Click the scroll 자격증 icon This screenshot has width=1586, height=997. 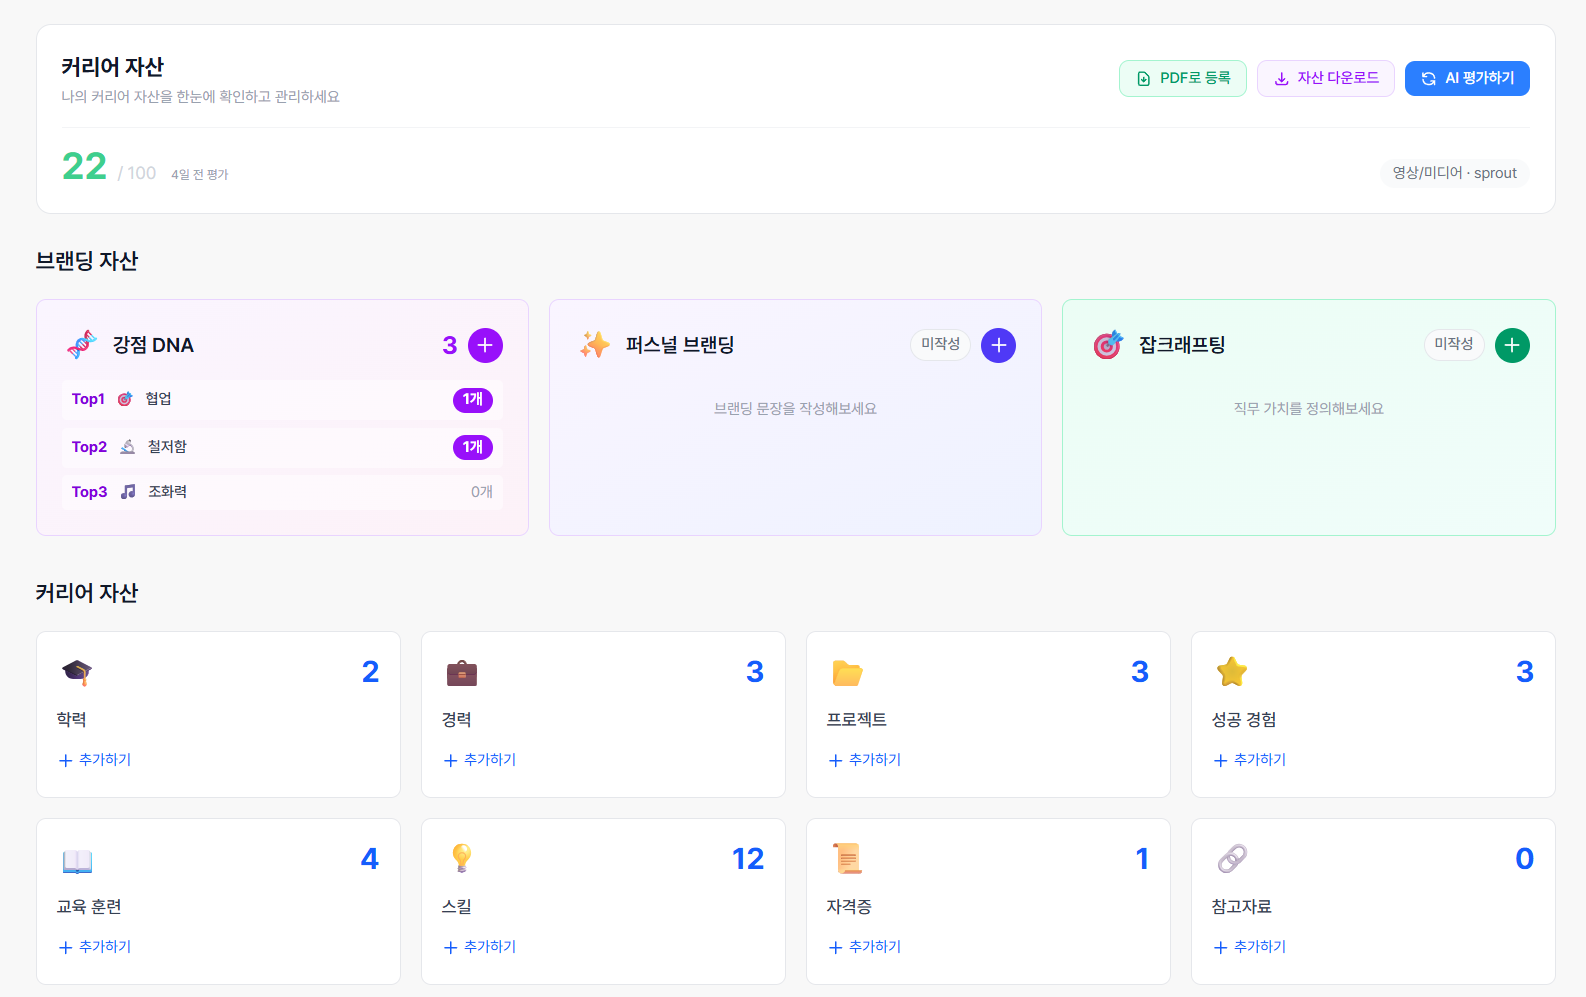click(x=847, y=858)
